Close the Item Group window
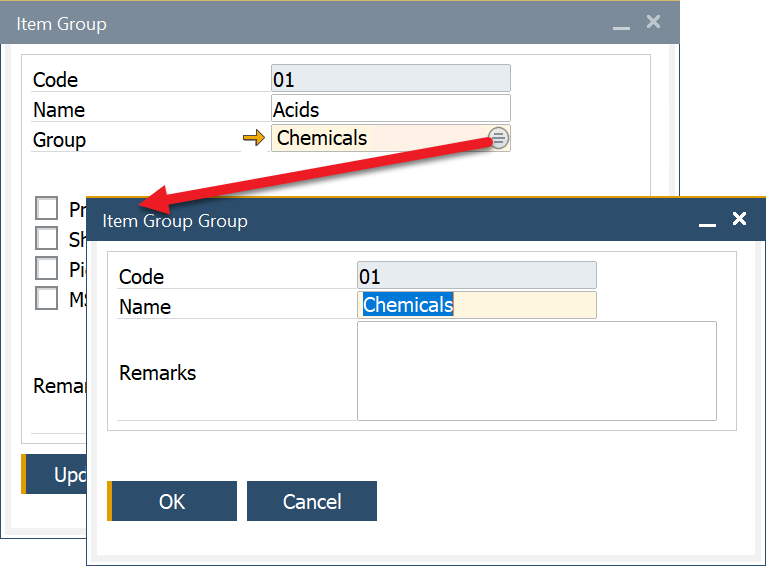Screen dimensions: 766x566 (x=653, y=21)
